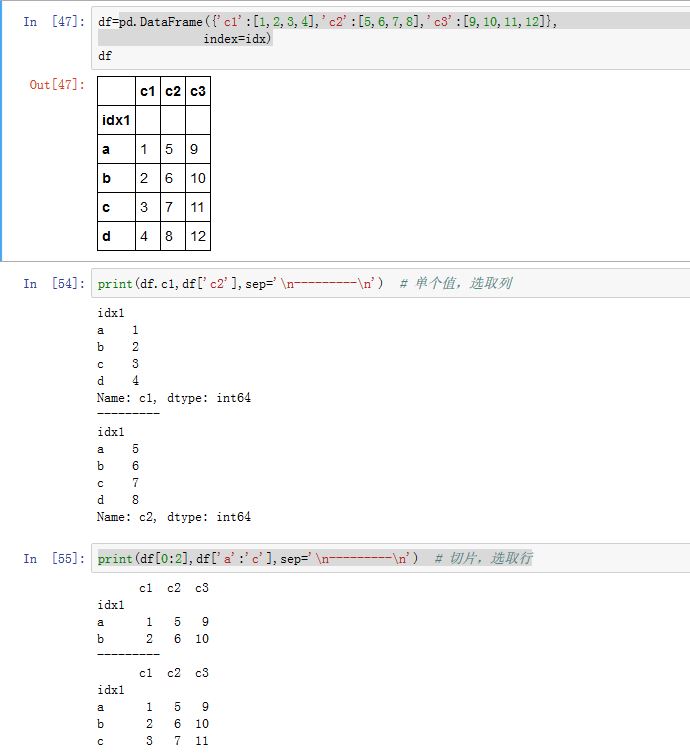Select the In [47] cell prompt label
This screenshot has height=755, width=690.
[x=54, y=22]
